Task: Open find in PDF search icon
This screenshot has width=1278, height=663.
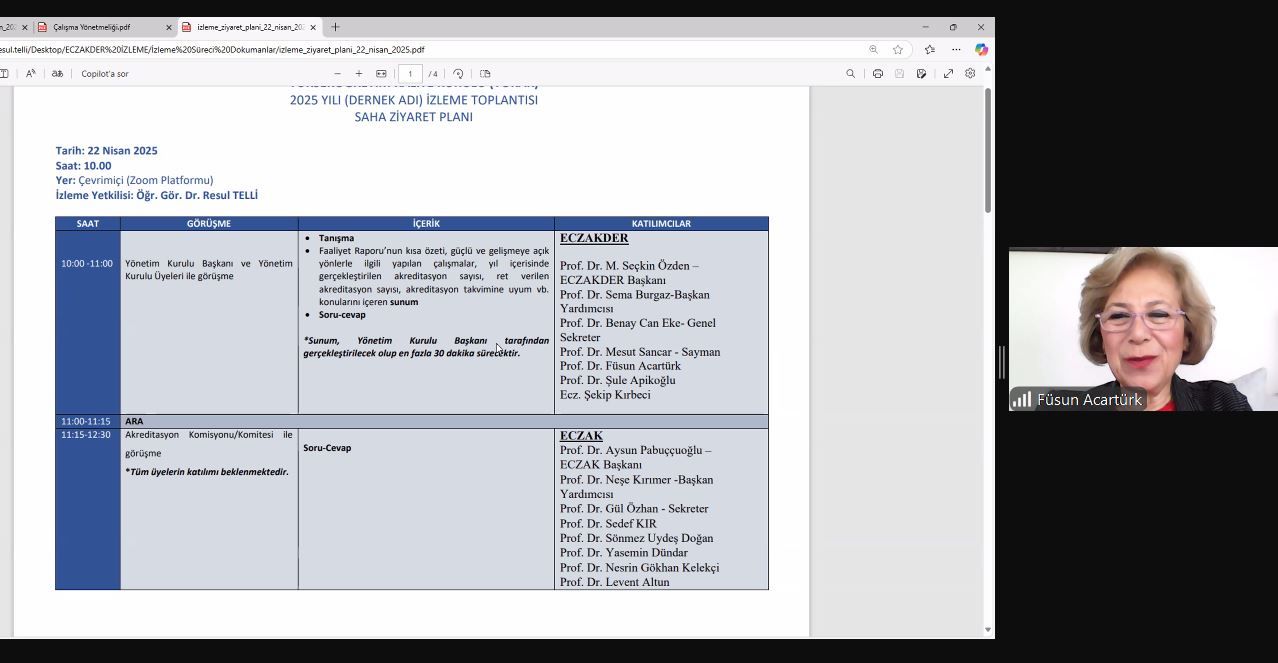Action: click(851, 74)
